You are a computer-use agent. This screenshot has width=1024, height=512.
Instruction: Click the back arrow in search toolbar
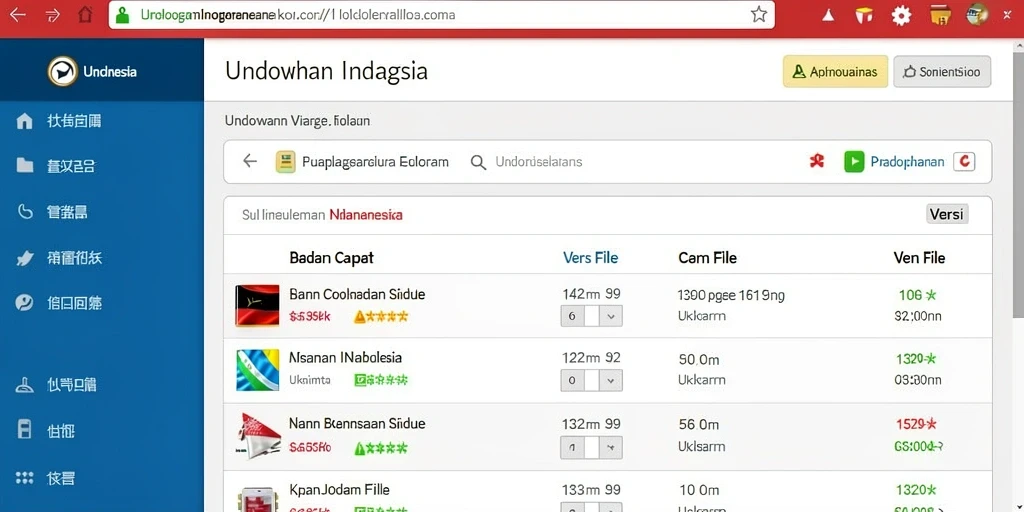(249, 161)
